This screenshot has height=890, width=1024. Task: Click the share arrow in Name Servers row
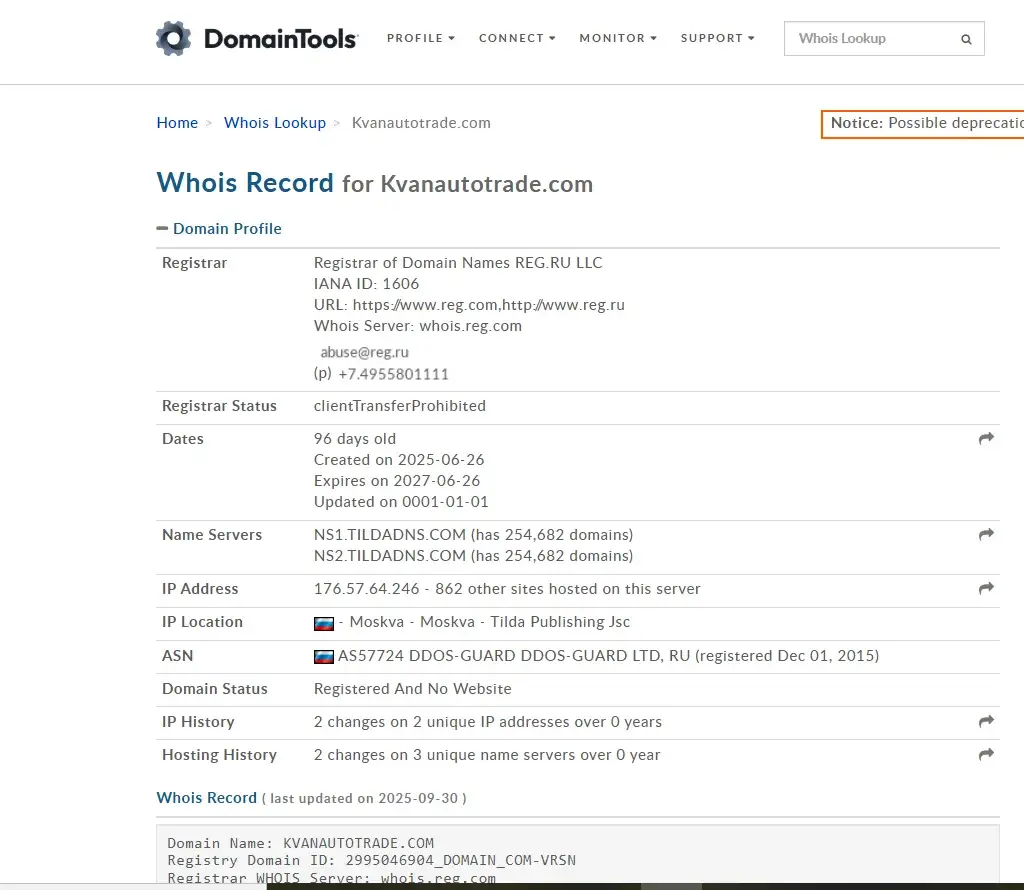pos(986,534)
